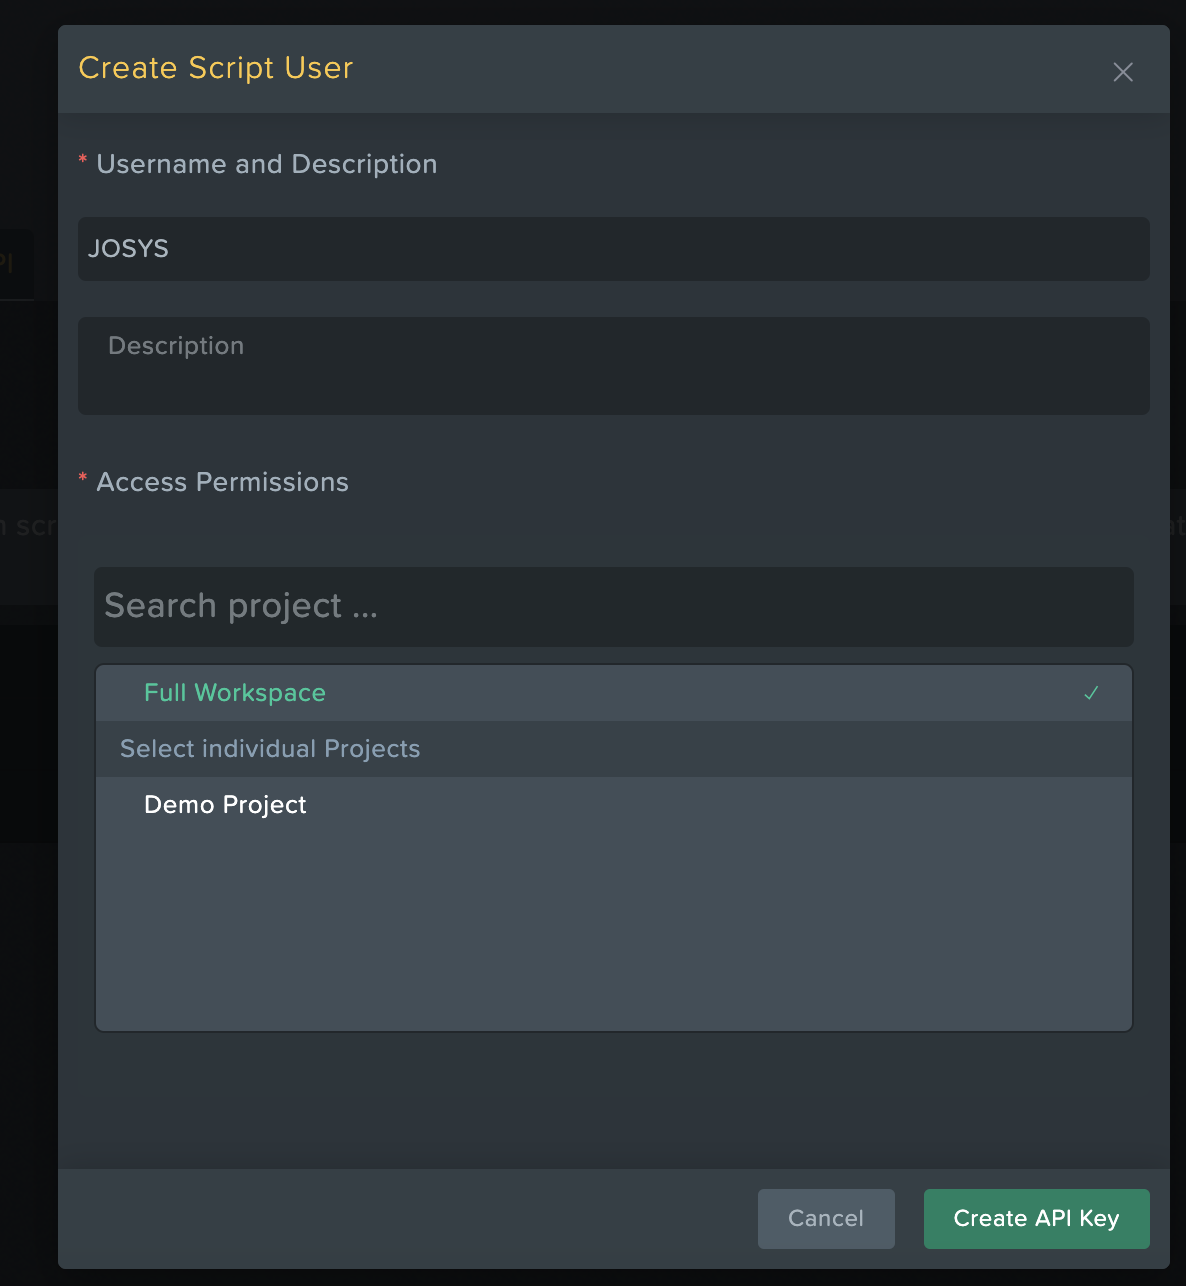
Task: Click the Create Script User title
Action: click(216, 68)
